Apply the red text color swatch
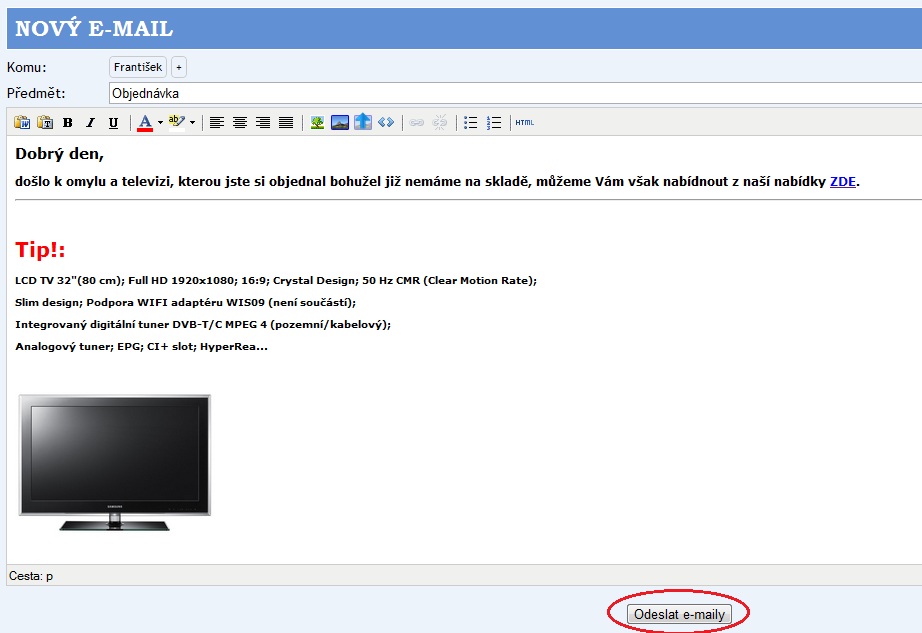The height and width of the screenshot is (633, 922). (x=144, y=123)
